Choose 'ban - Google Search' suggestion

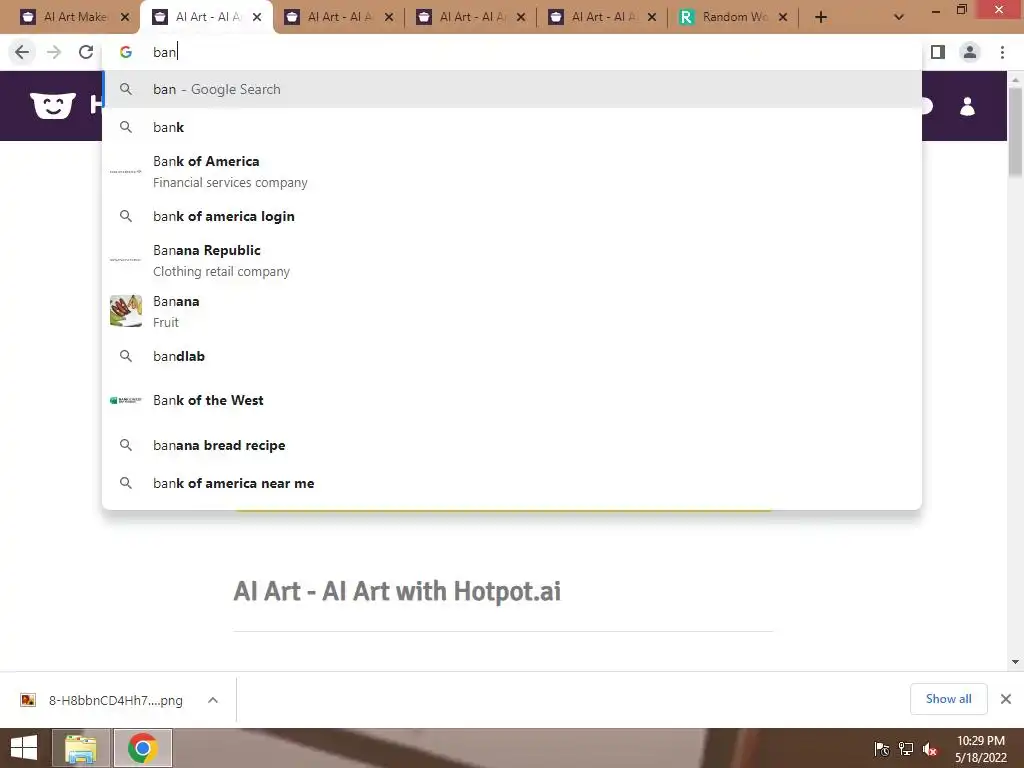pyautogui.click(x=512, y=89)
